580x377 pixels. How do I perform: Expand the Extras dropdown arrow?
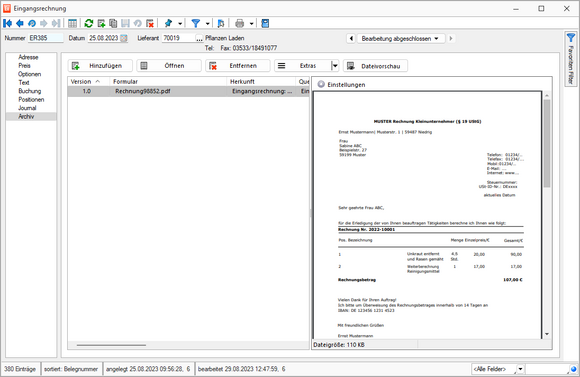[335, 66]
